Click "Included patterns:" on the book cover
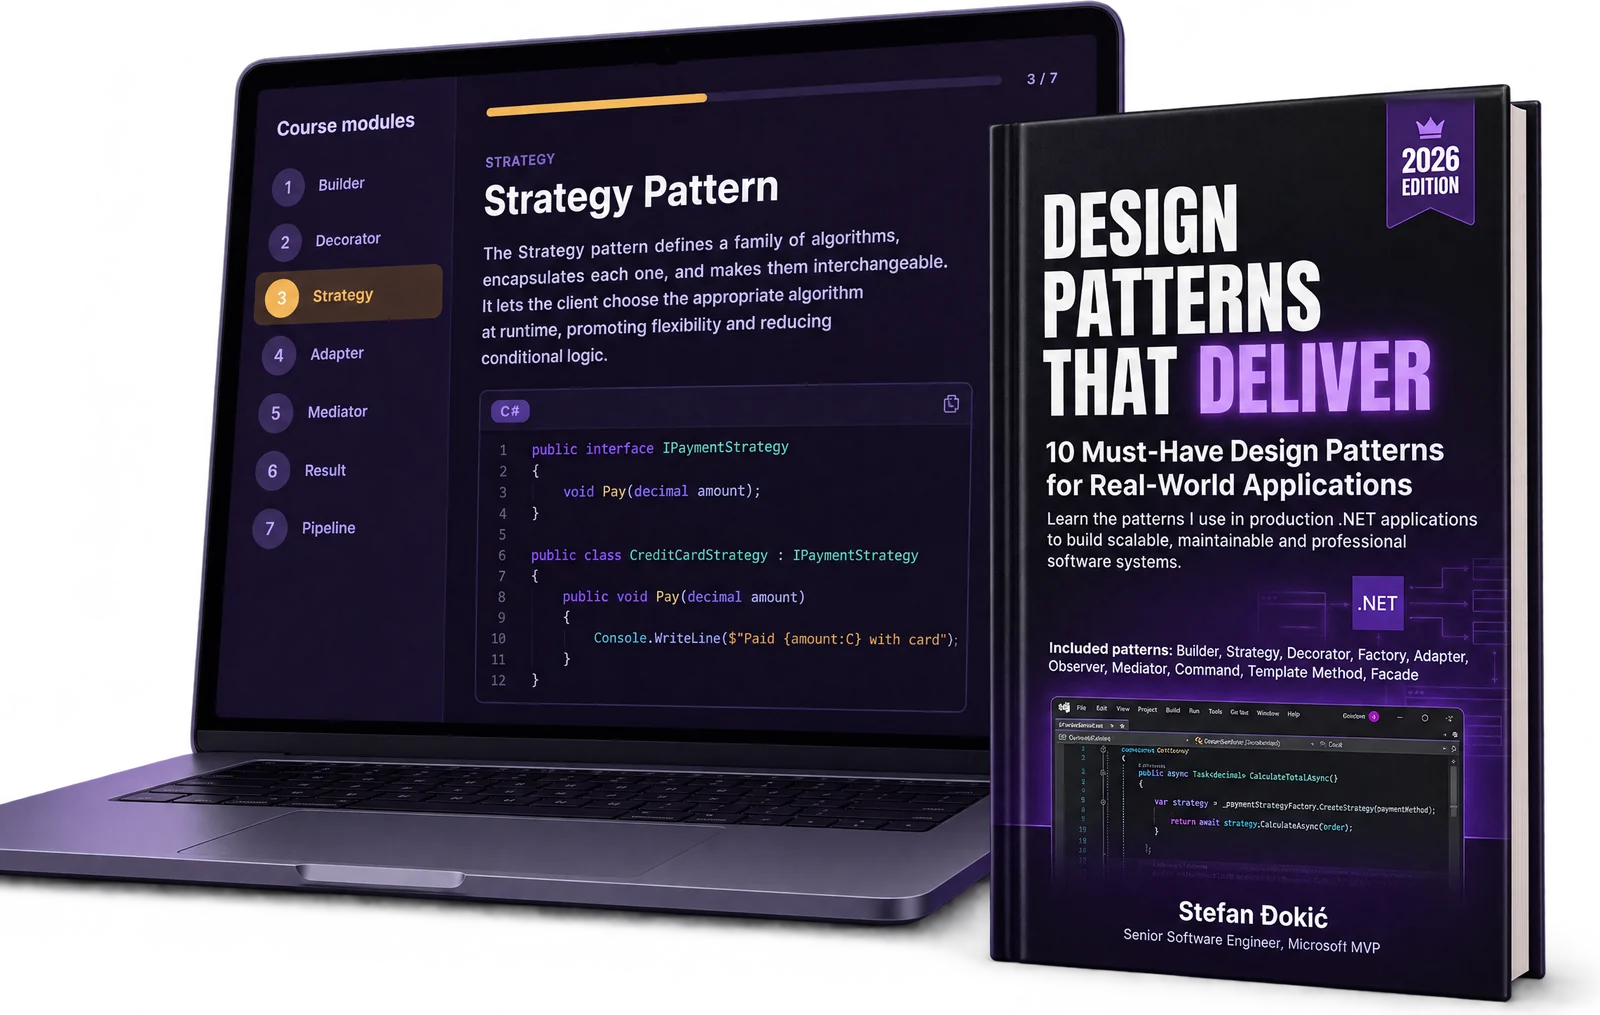 (1110, 648)
